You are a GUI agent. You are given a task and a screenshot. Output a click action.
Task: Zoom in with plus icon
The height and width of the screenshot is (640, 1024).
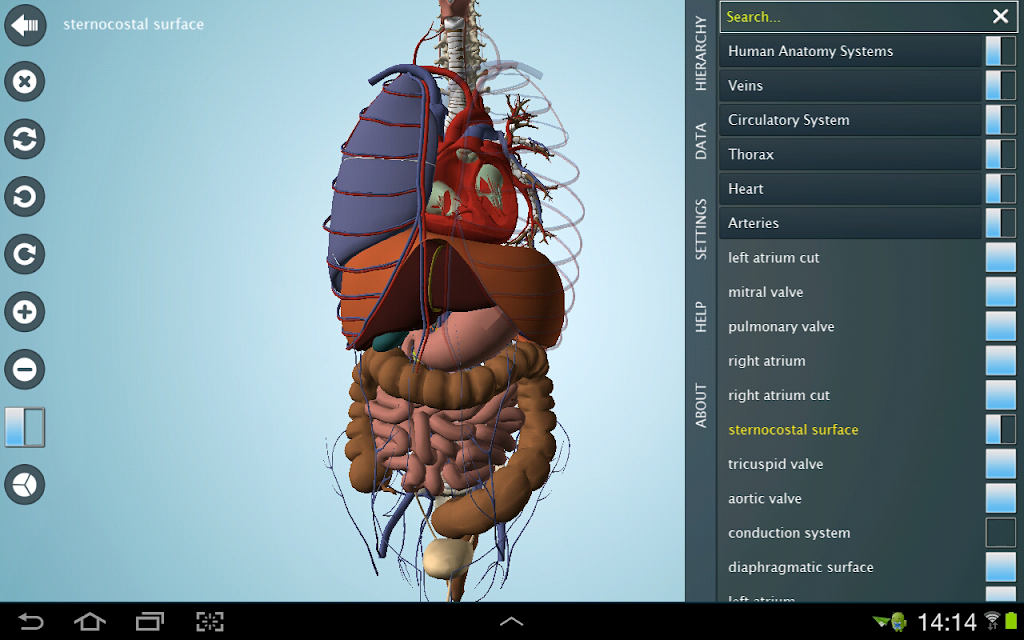pyautogui.click(x=25, y=312)
